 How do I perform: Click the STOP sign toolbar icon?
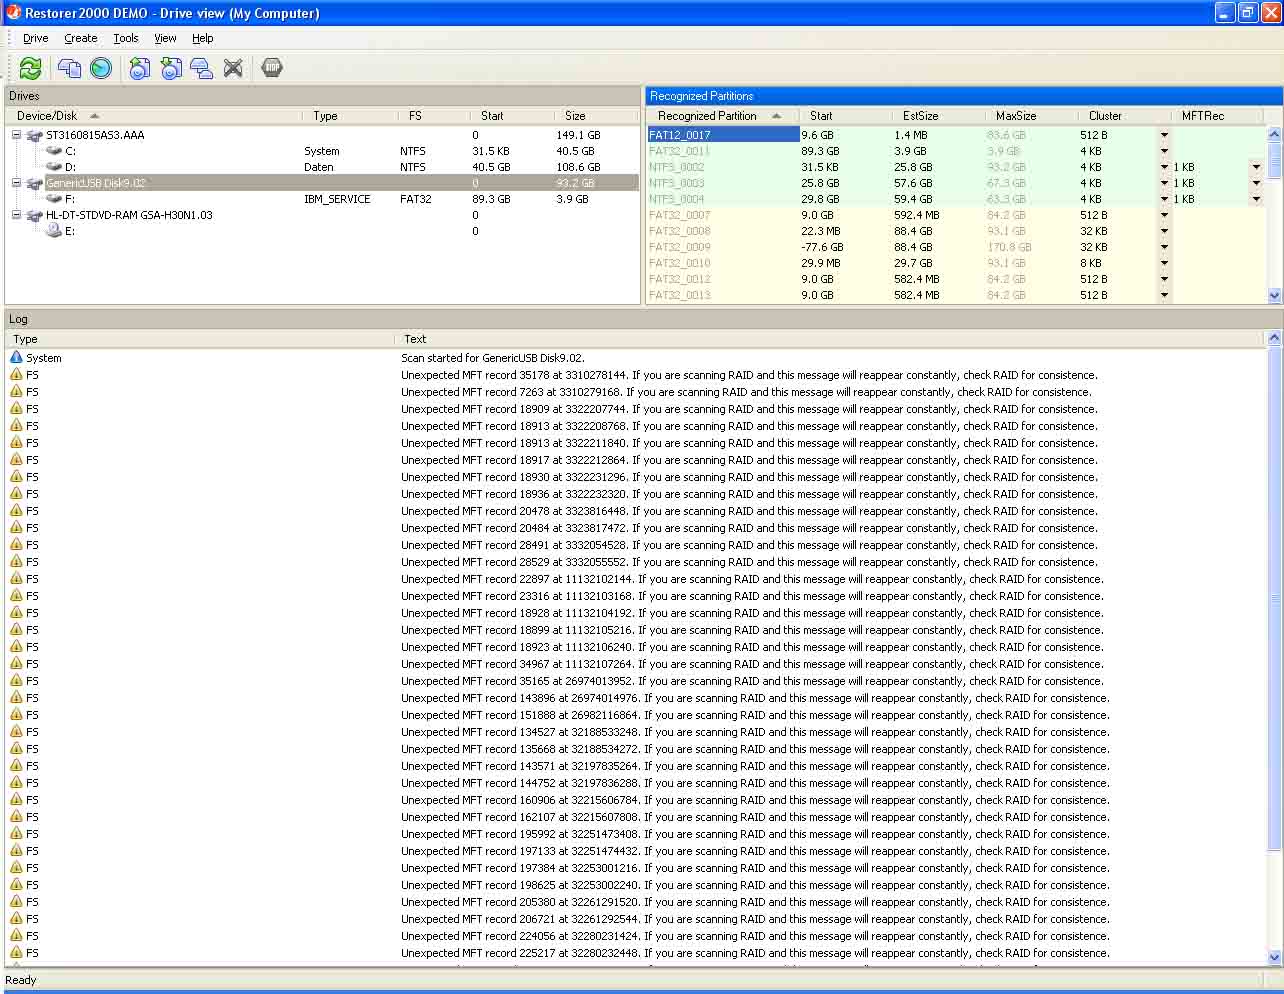point(272,68)
